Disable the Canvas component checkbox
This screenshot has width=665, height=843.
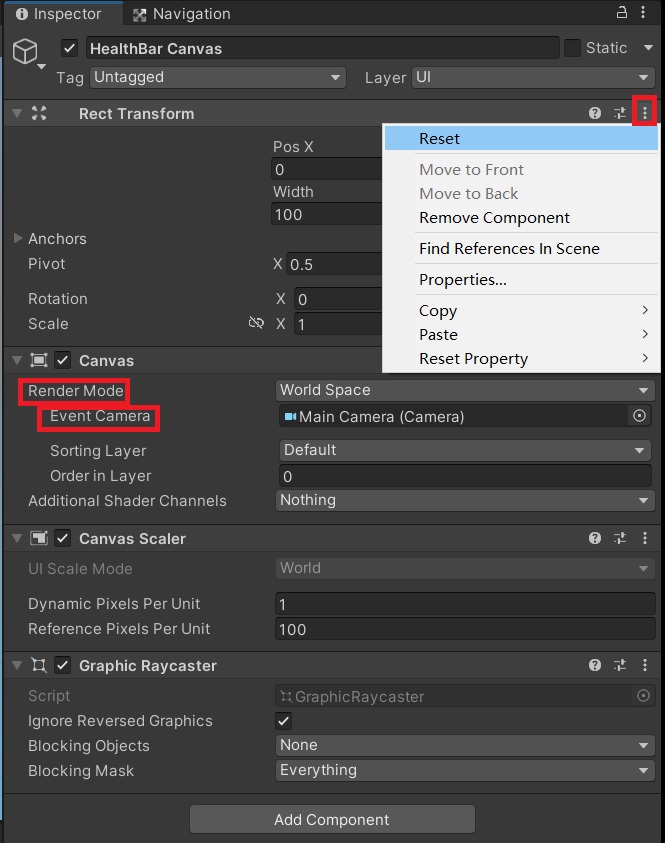[x=63, y=360]
